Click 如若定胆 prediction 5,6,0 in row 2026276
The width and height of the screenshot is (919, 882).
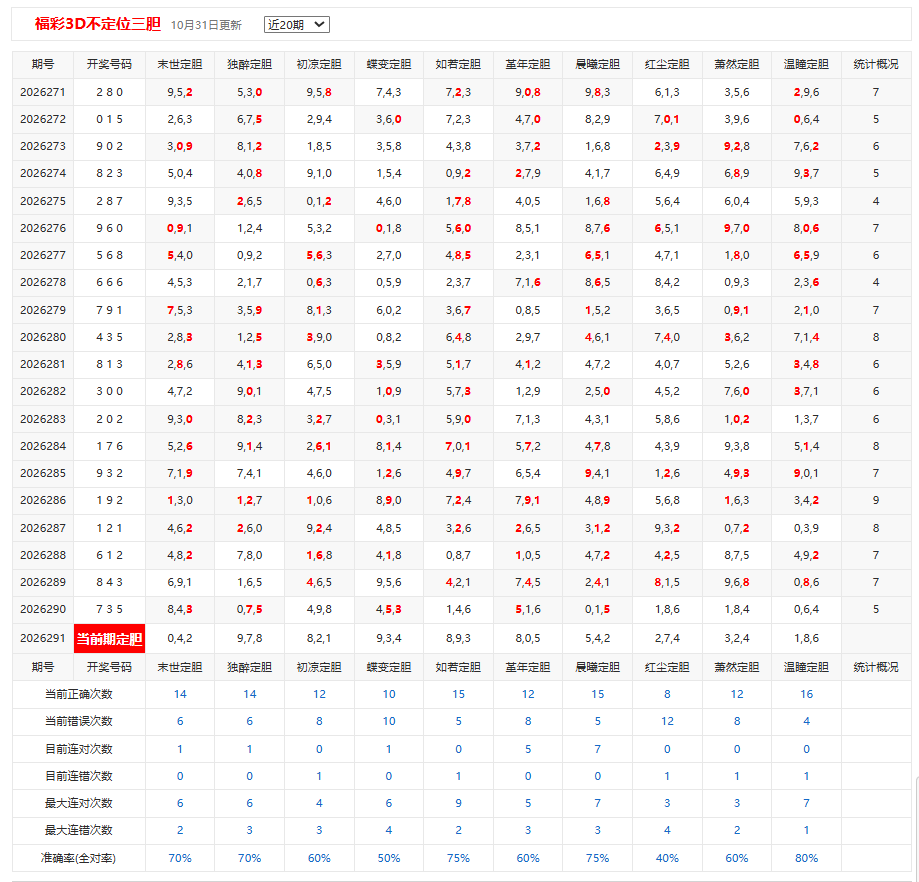[458, 228]
